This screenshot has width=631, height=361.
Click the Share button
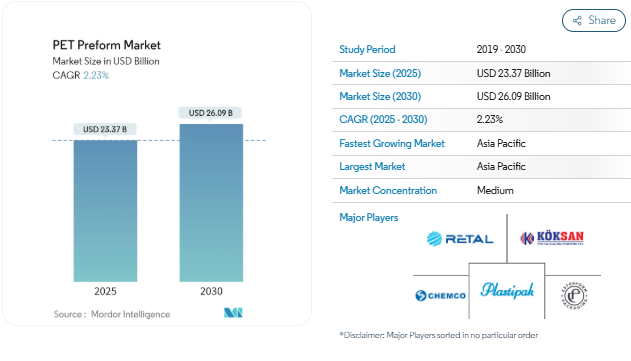[594, 21]
